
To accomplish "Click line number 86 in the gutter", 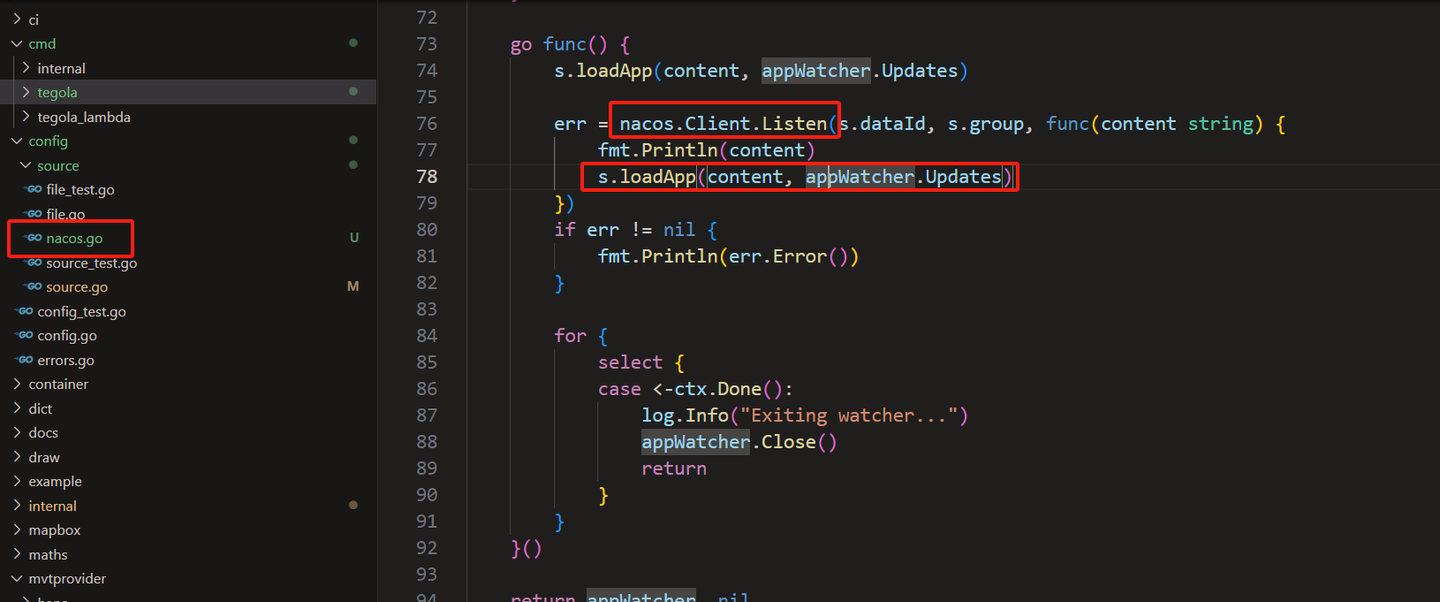I will tap(426, 389).
